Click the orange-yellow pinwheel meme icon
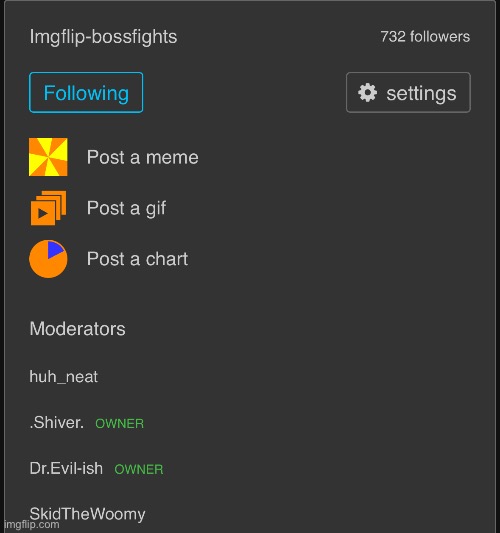Screen dimensions: 500x533 coord(48,157)
